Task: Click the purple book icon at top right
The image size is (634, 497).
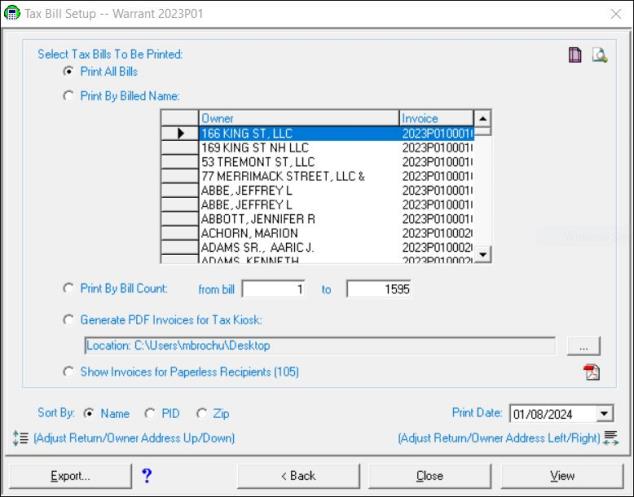Action: click(x=575, y=55)
